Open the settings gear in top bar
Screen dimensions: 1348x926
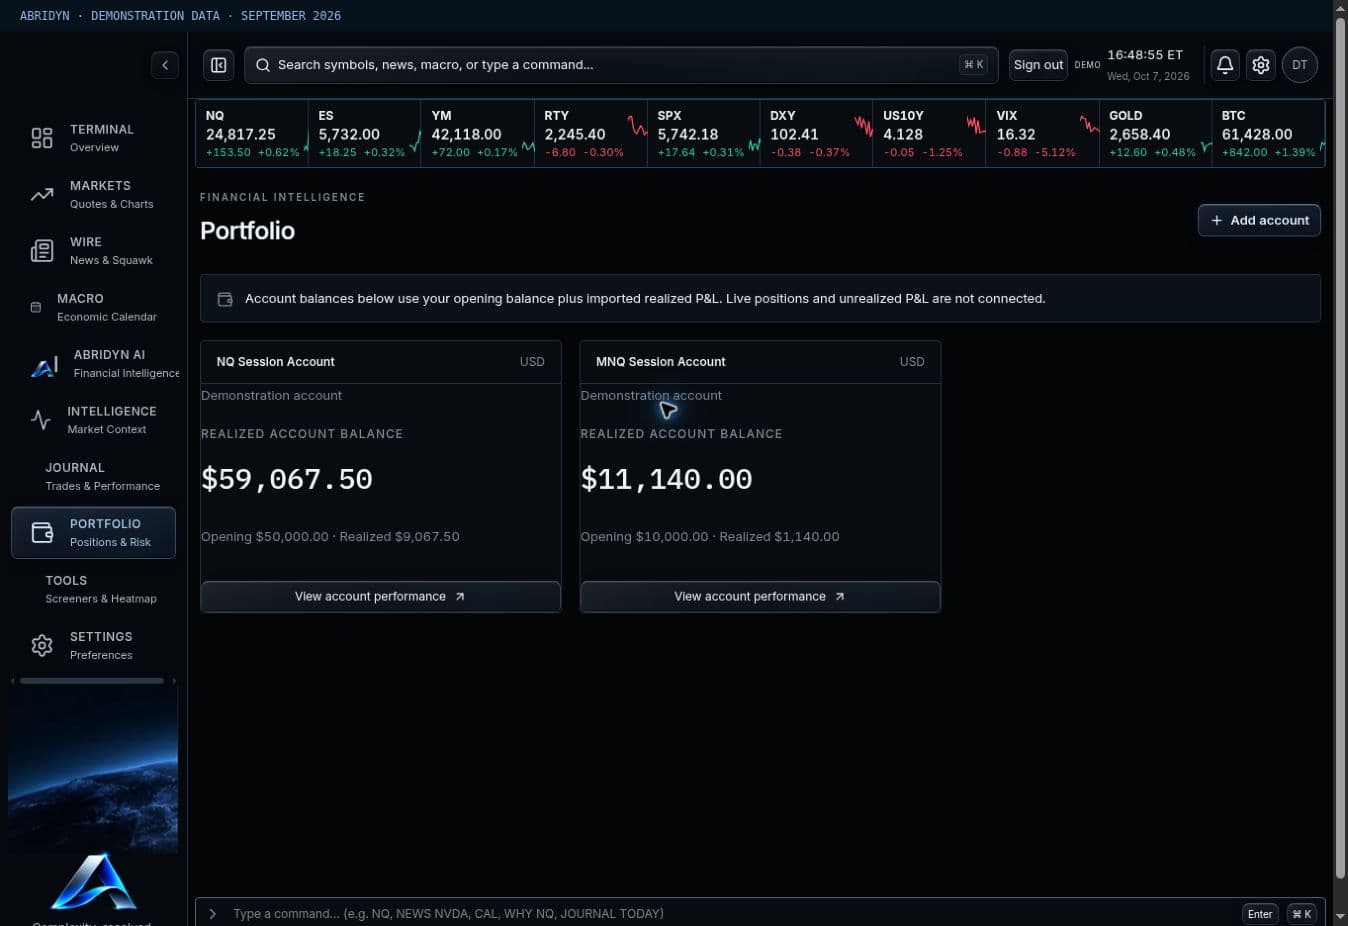[1261, 65]
